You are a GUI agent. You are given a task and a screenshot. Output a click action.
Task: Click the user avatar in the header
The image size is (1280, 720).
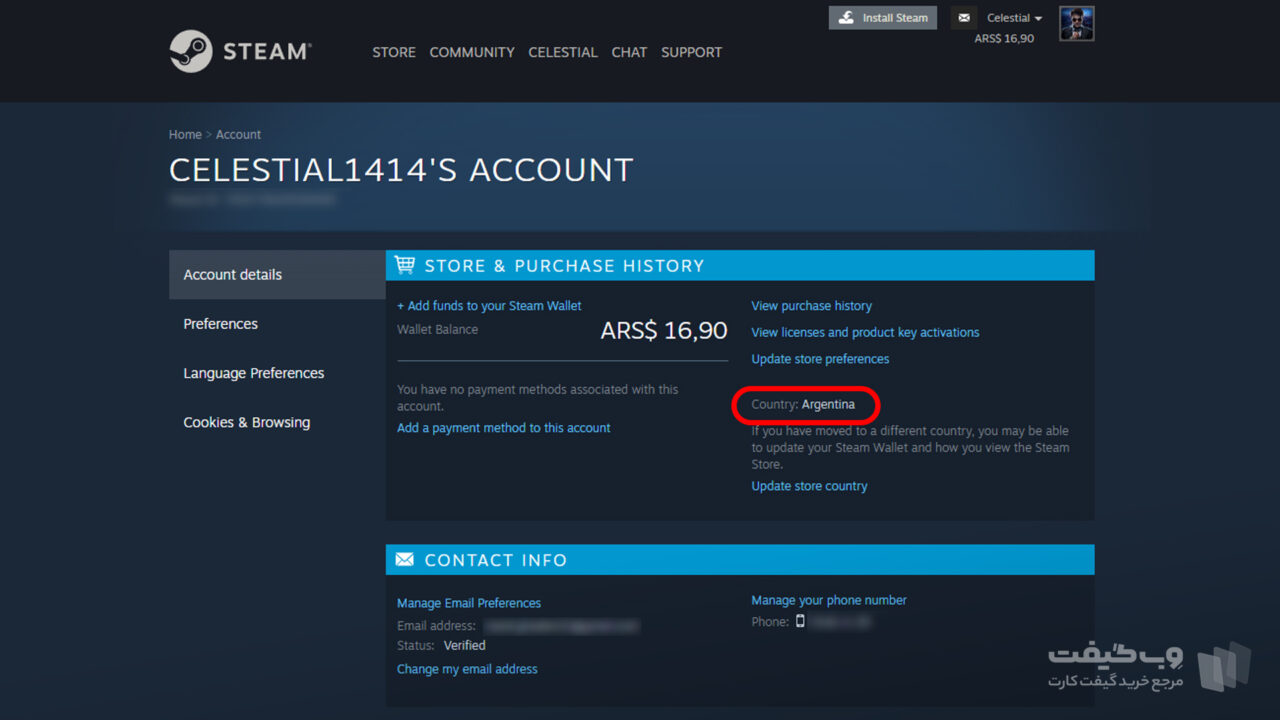point(1077,23)
